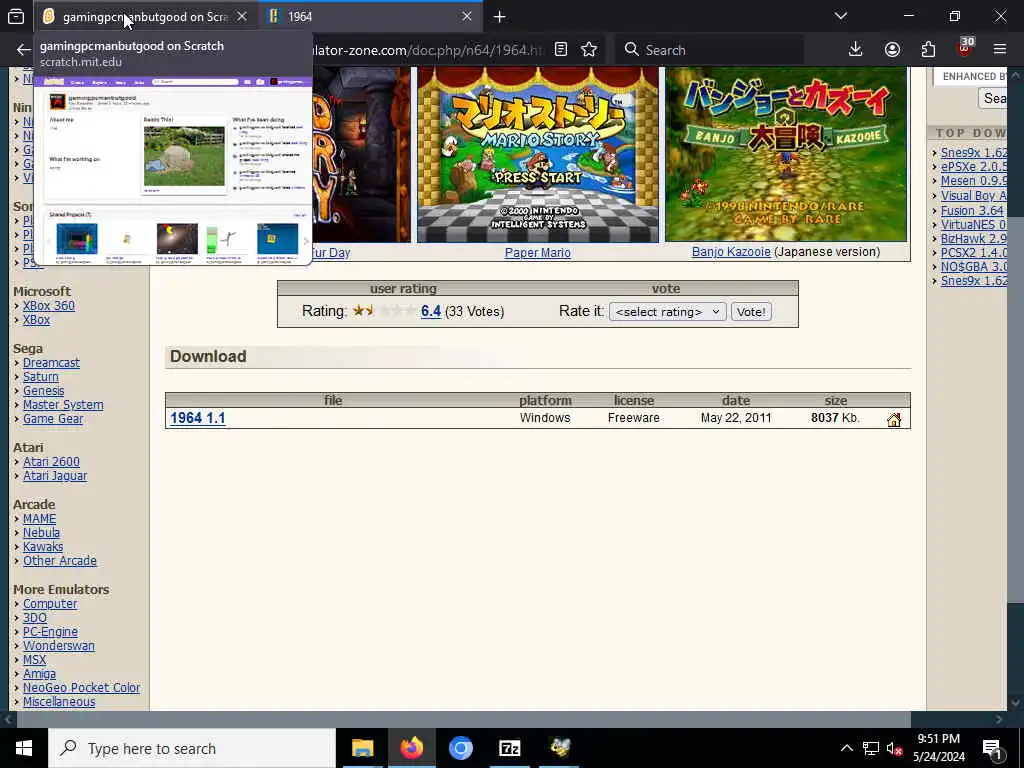
Task: Bookmark this page with the star icon
Action: (x=589, y=50)
